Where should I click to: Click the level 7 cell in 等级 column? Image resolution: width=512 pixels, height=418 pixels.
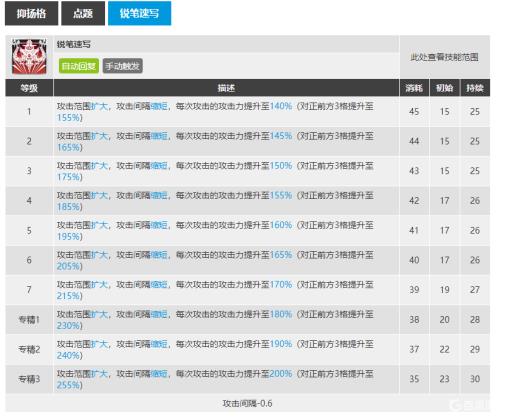tap(29, 290)
